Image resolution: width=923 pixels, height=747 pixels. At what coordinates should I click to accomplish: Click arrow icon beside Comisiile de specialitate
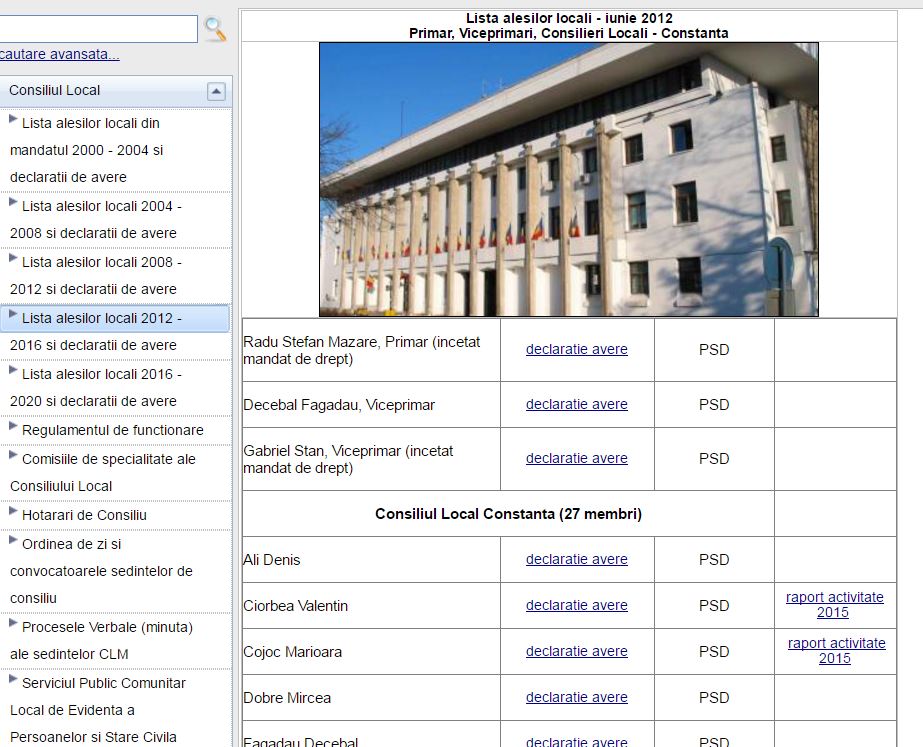[13, 456]
